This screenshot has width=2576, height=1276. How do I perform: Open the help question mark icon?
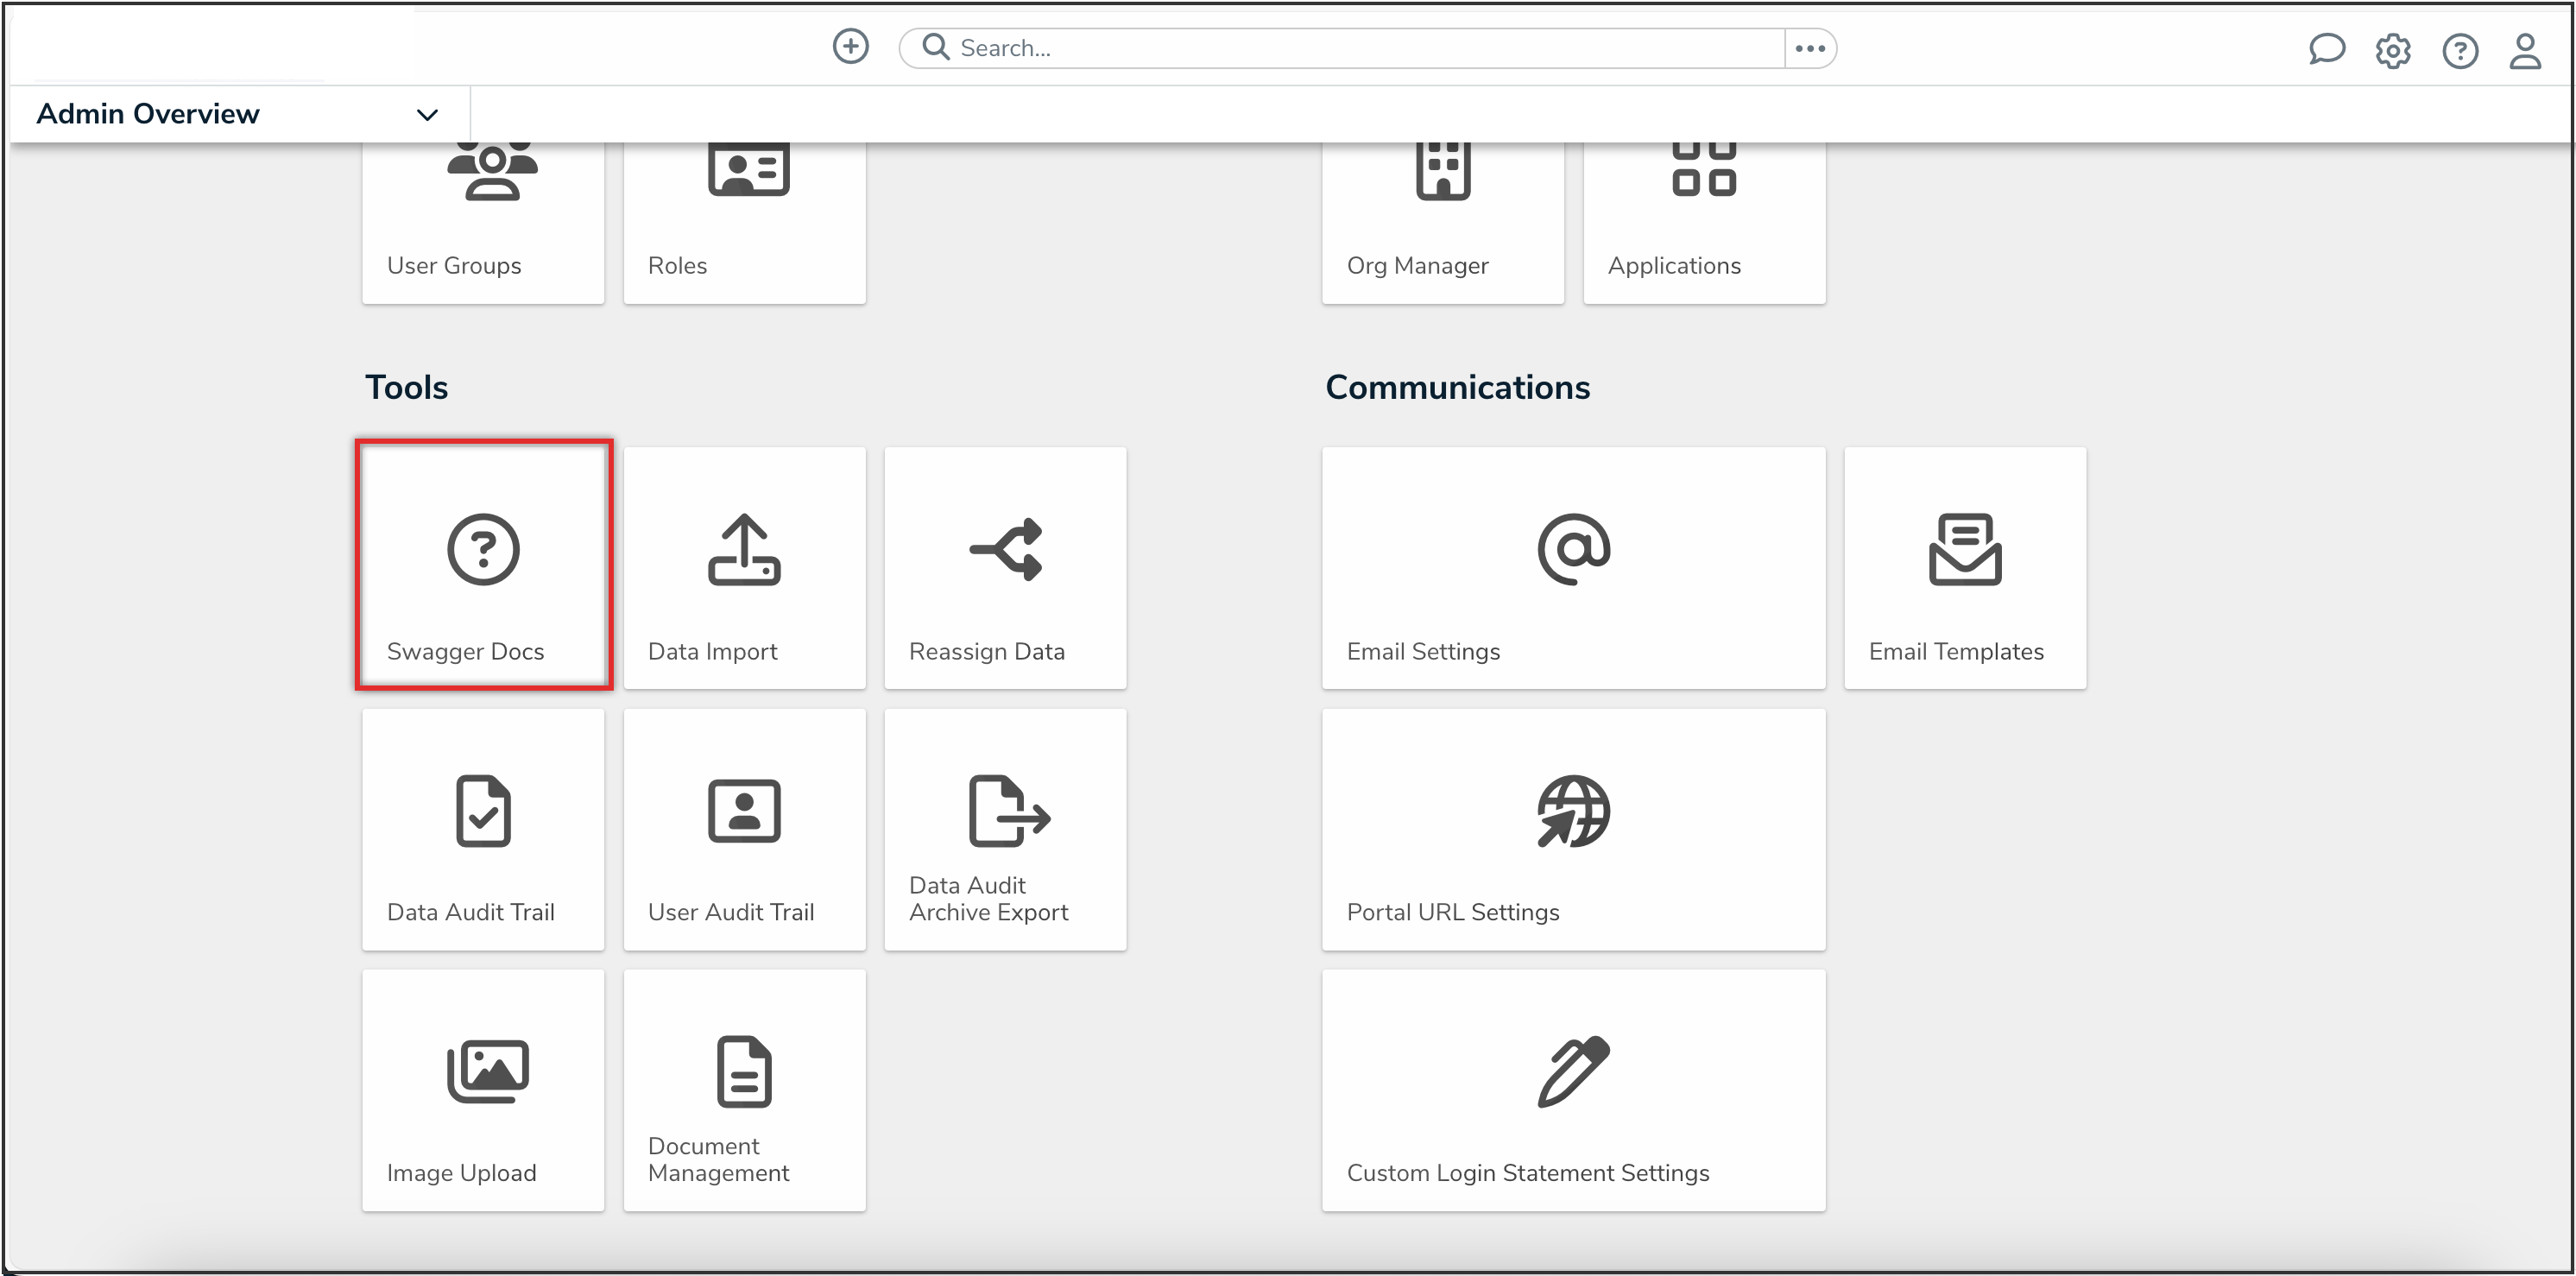pos(2459,50)
